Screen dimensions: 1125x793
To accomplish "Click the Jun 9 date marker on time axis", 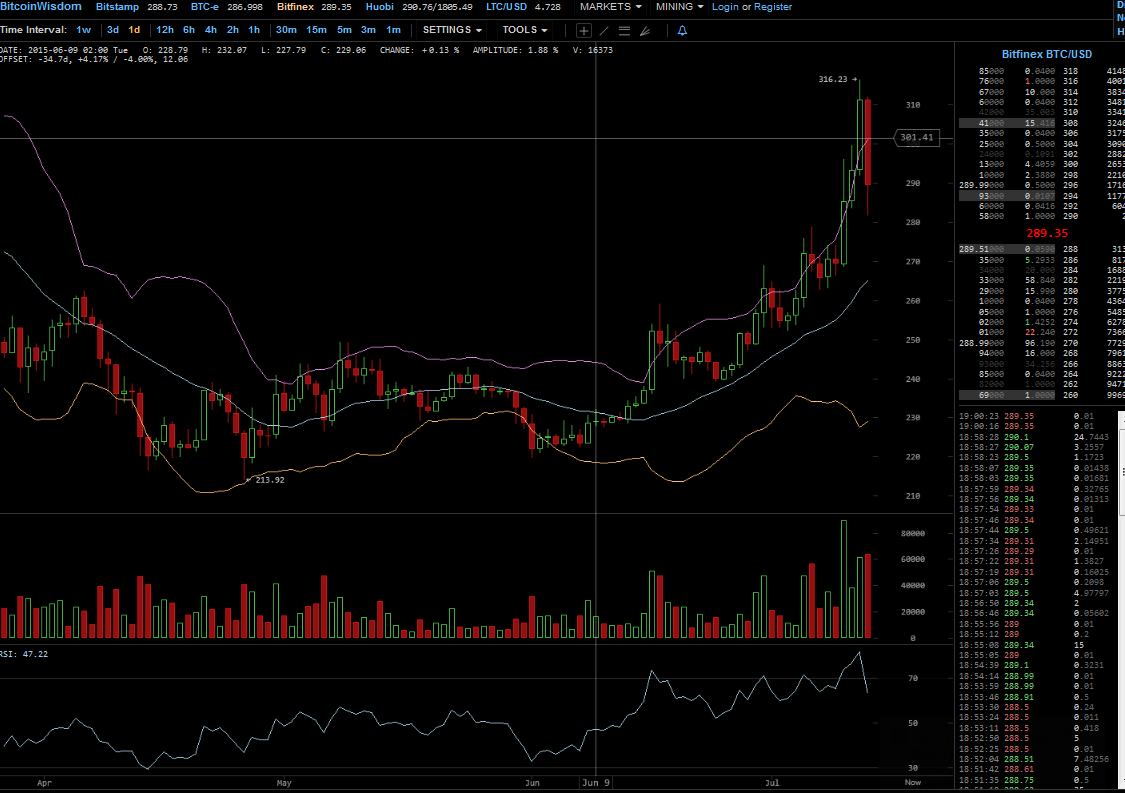I will tap(596, 782).
